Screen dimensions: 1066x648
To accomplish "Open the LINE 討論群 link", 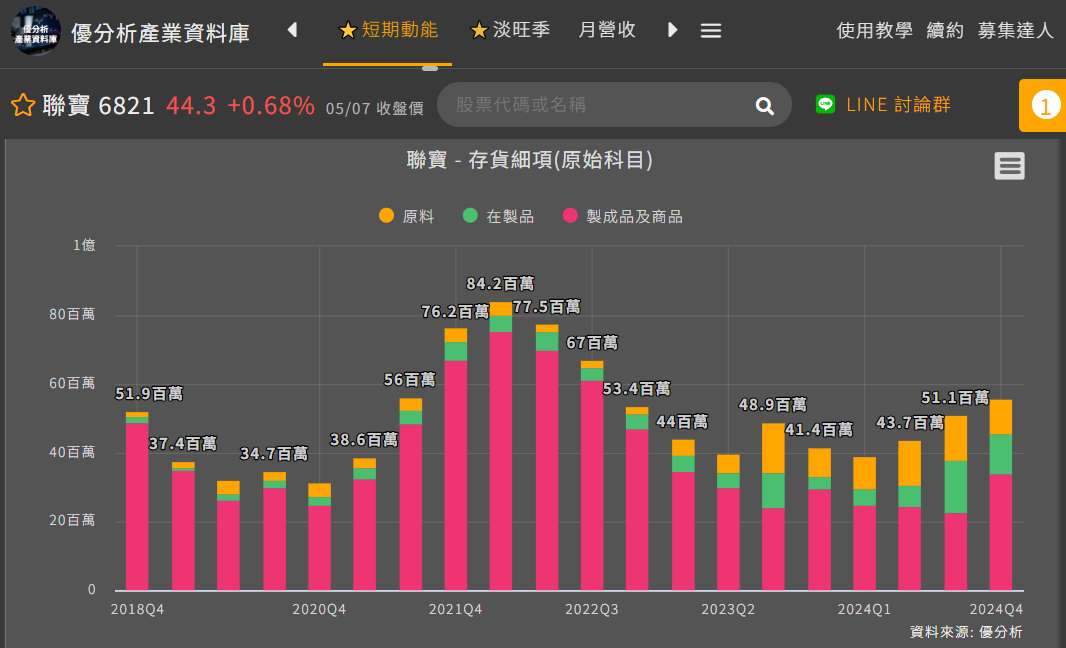I will (898, 105).
